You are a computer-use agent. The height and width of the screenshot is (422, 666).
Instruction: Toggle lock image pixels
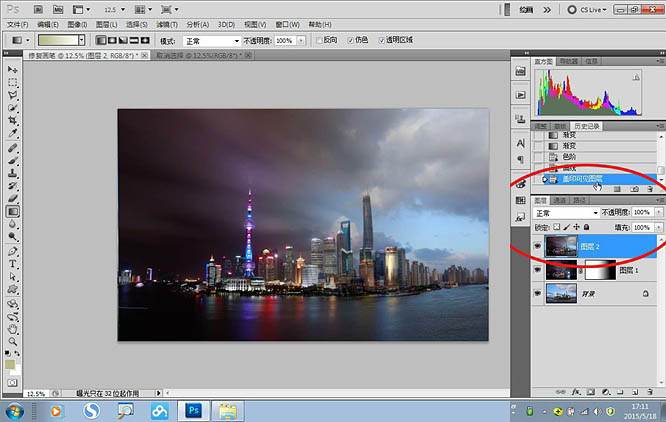567,227
